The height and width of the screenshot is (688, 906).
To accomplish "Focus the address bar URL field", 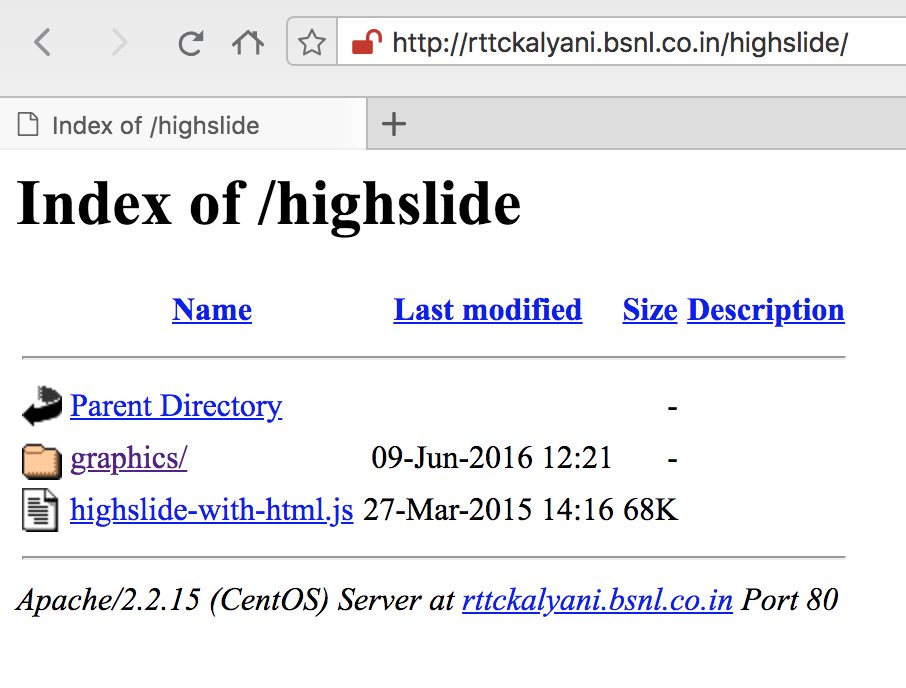I will click(621, 42).
